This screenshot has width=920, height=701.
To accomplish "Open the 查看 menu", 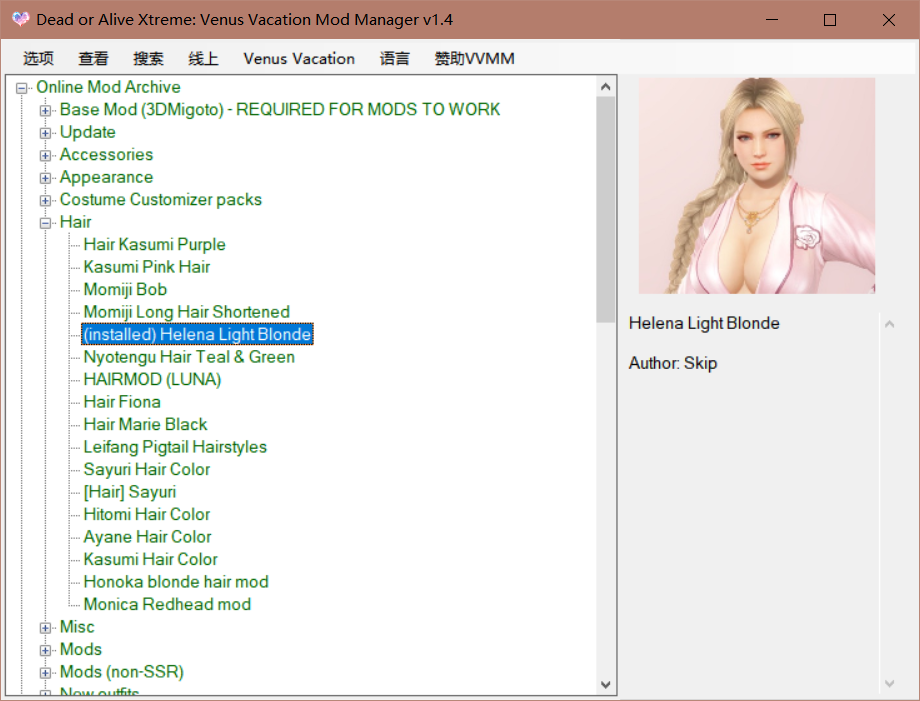I will [x=93, y=59].
